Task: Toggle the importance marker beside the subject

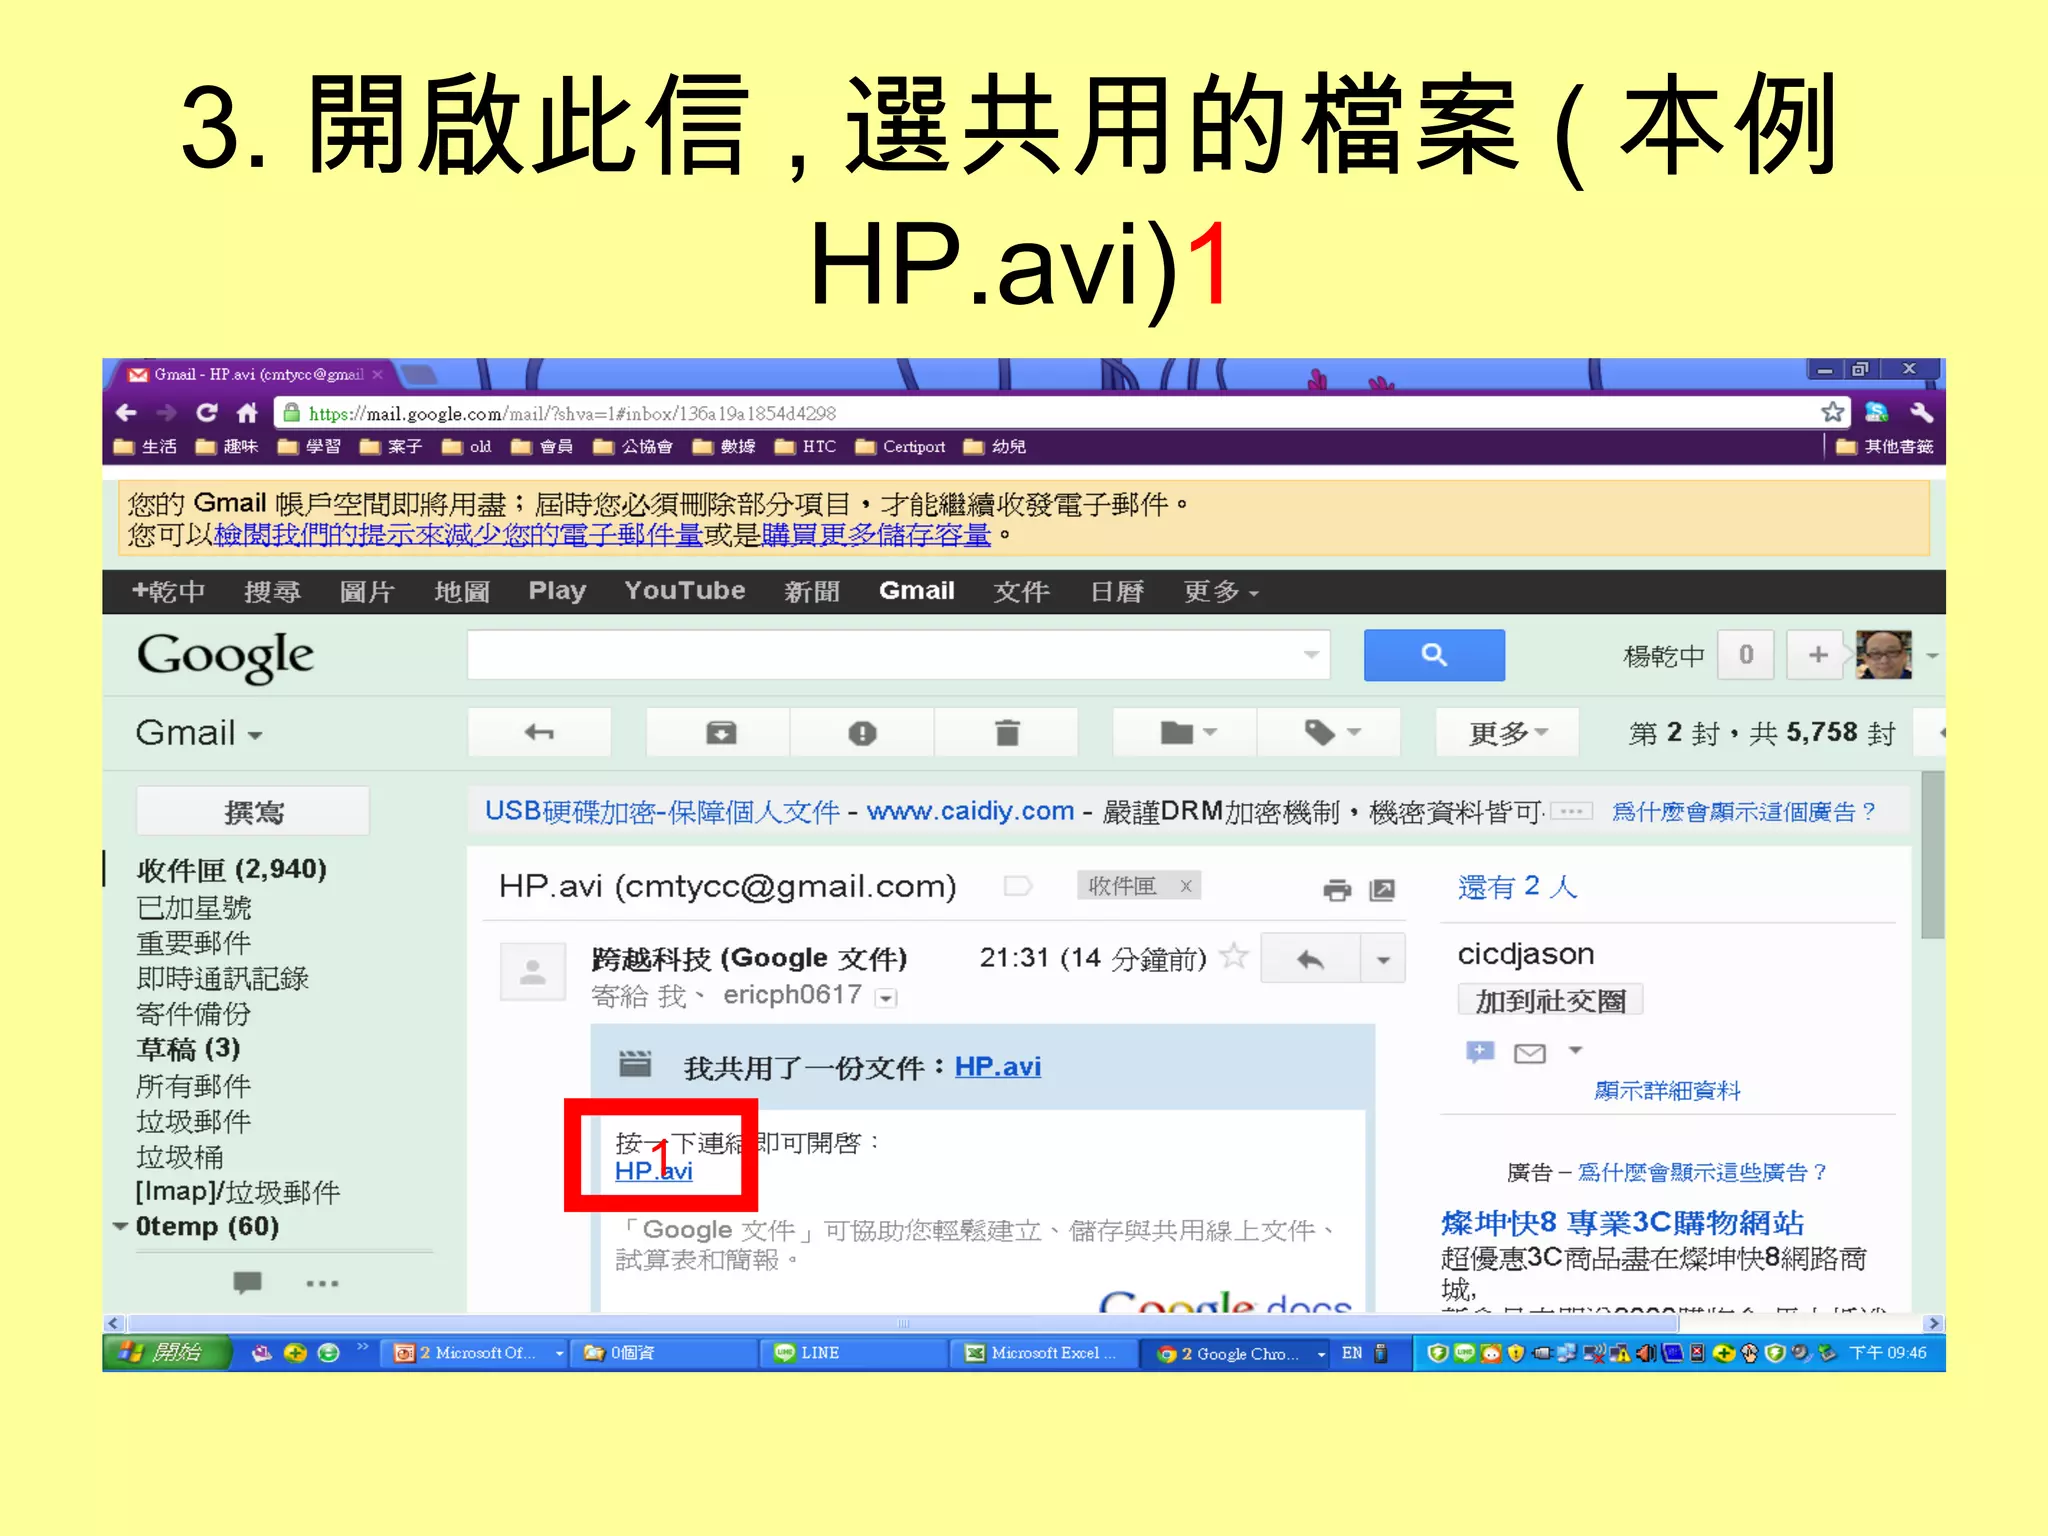Action: point(1018,886)
